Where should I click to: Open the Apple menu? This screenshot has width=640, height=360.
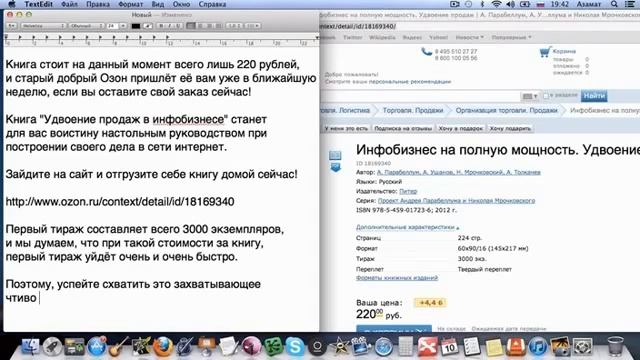pos(12,4)
